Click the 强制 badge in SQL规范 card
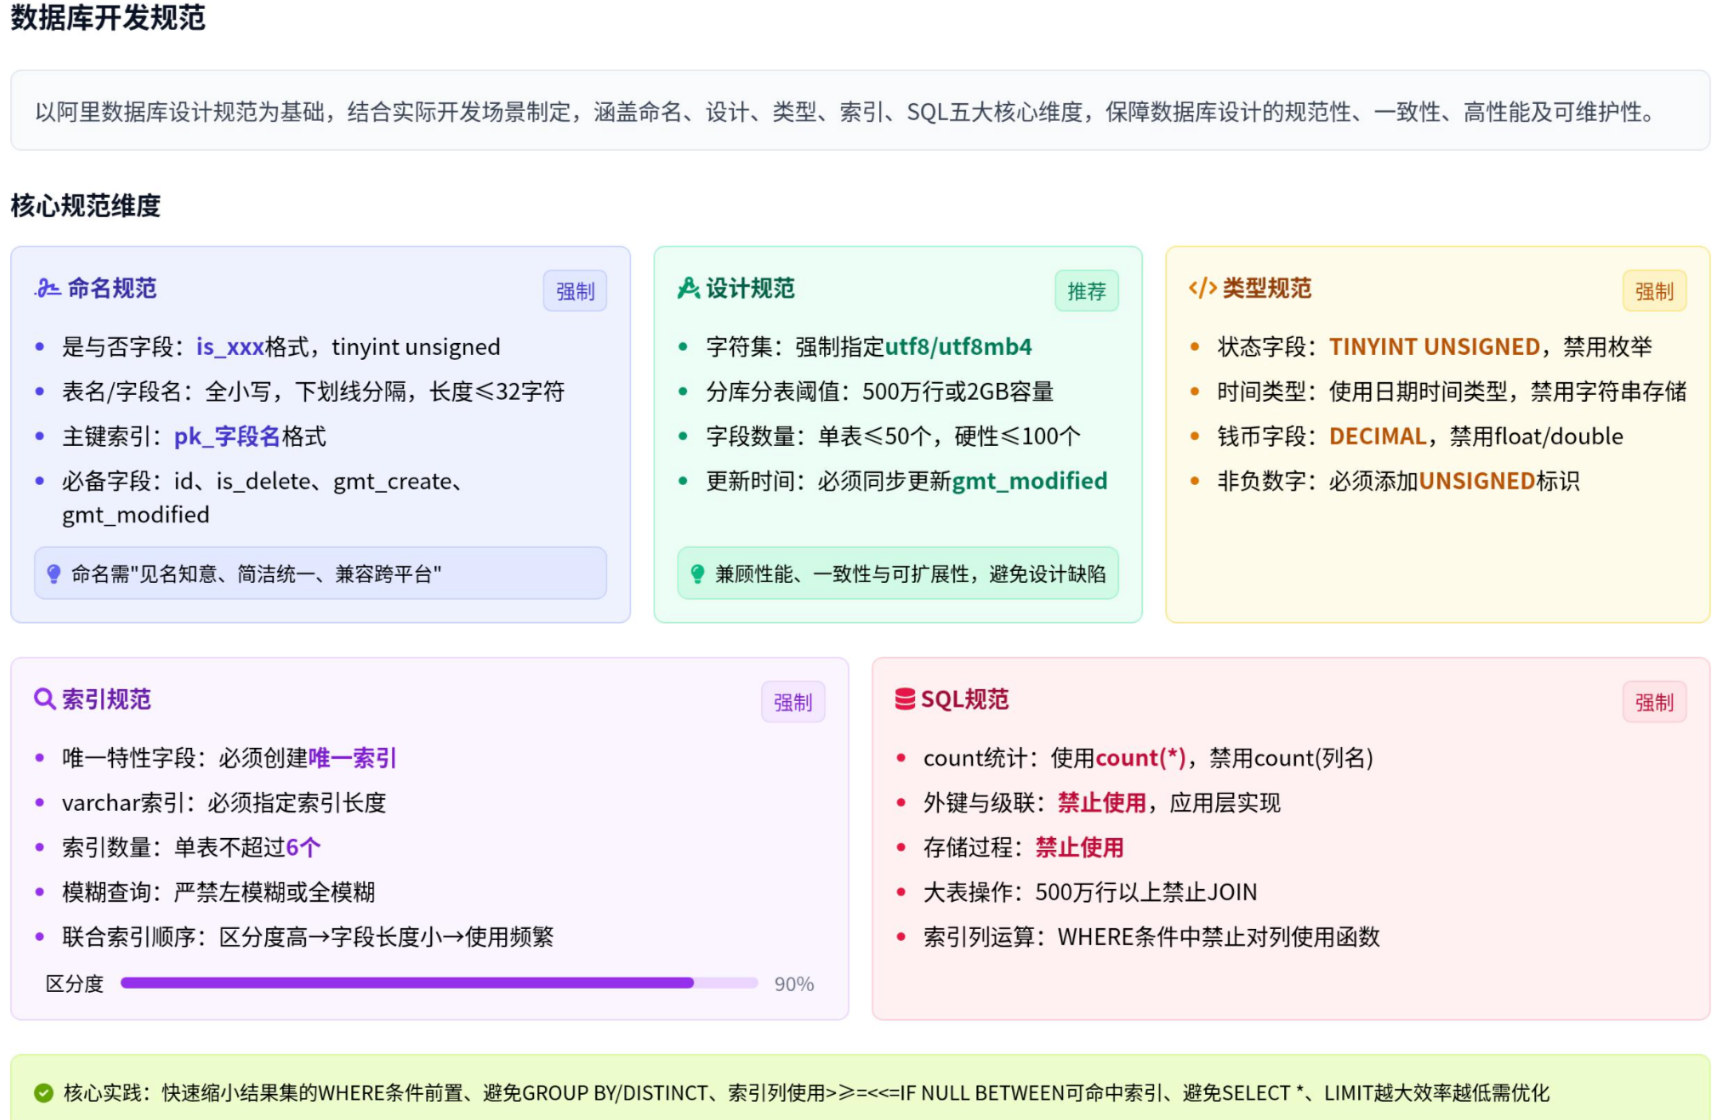This screenshot has height=1120, width=1730. [x=1654, y=702]
